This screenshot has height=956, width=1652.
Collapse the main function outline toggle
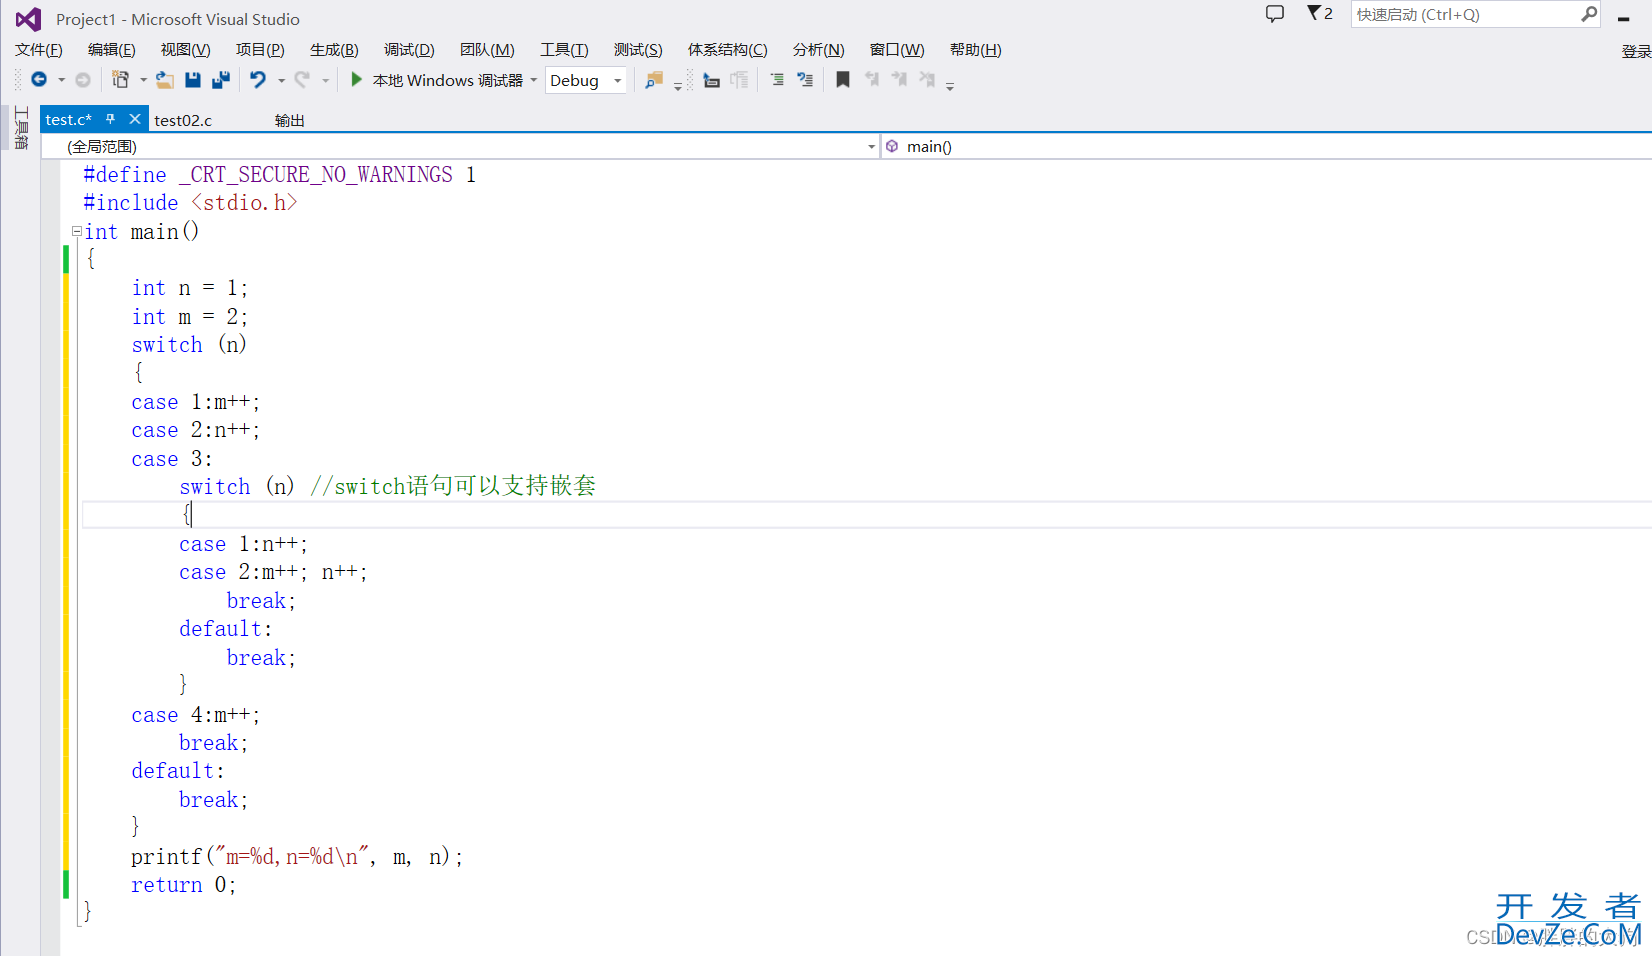coord(77,231)
